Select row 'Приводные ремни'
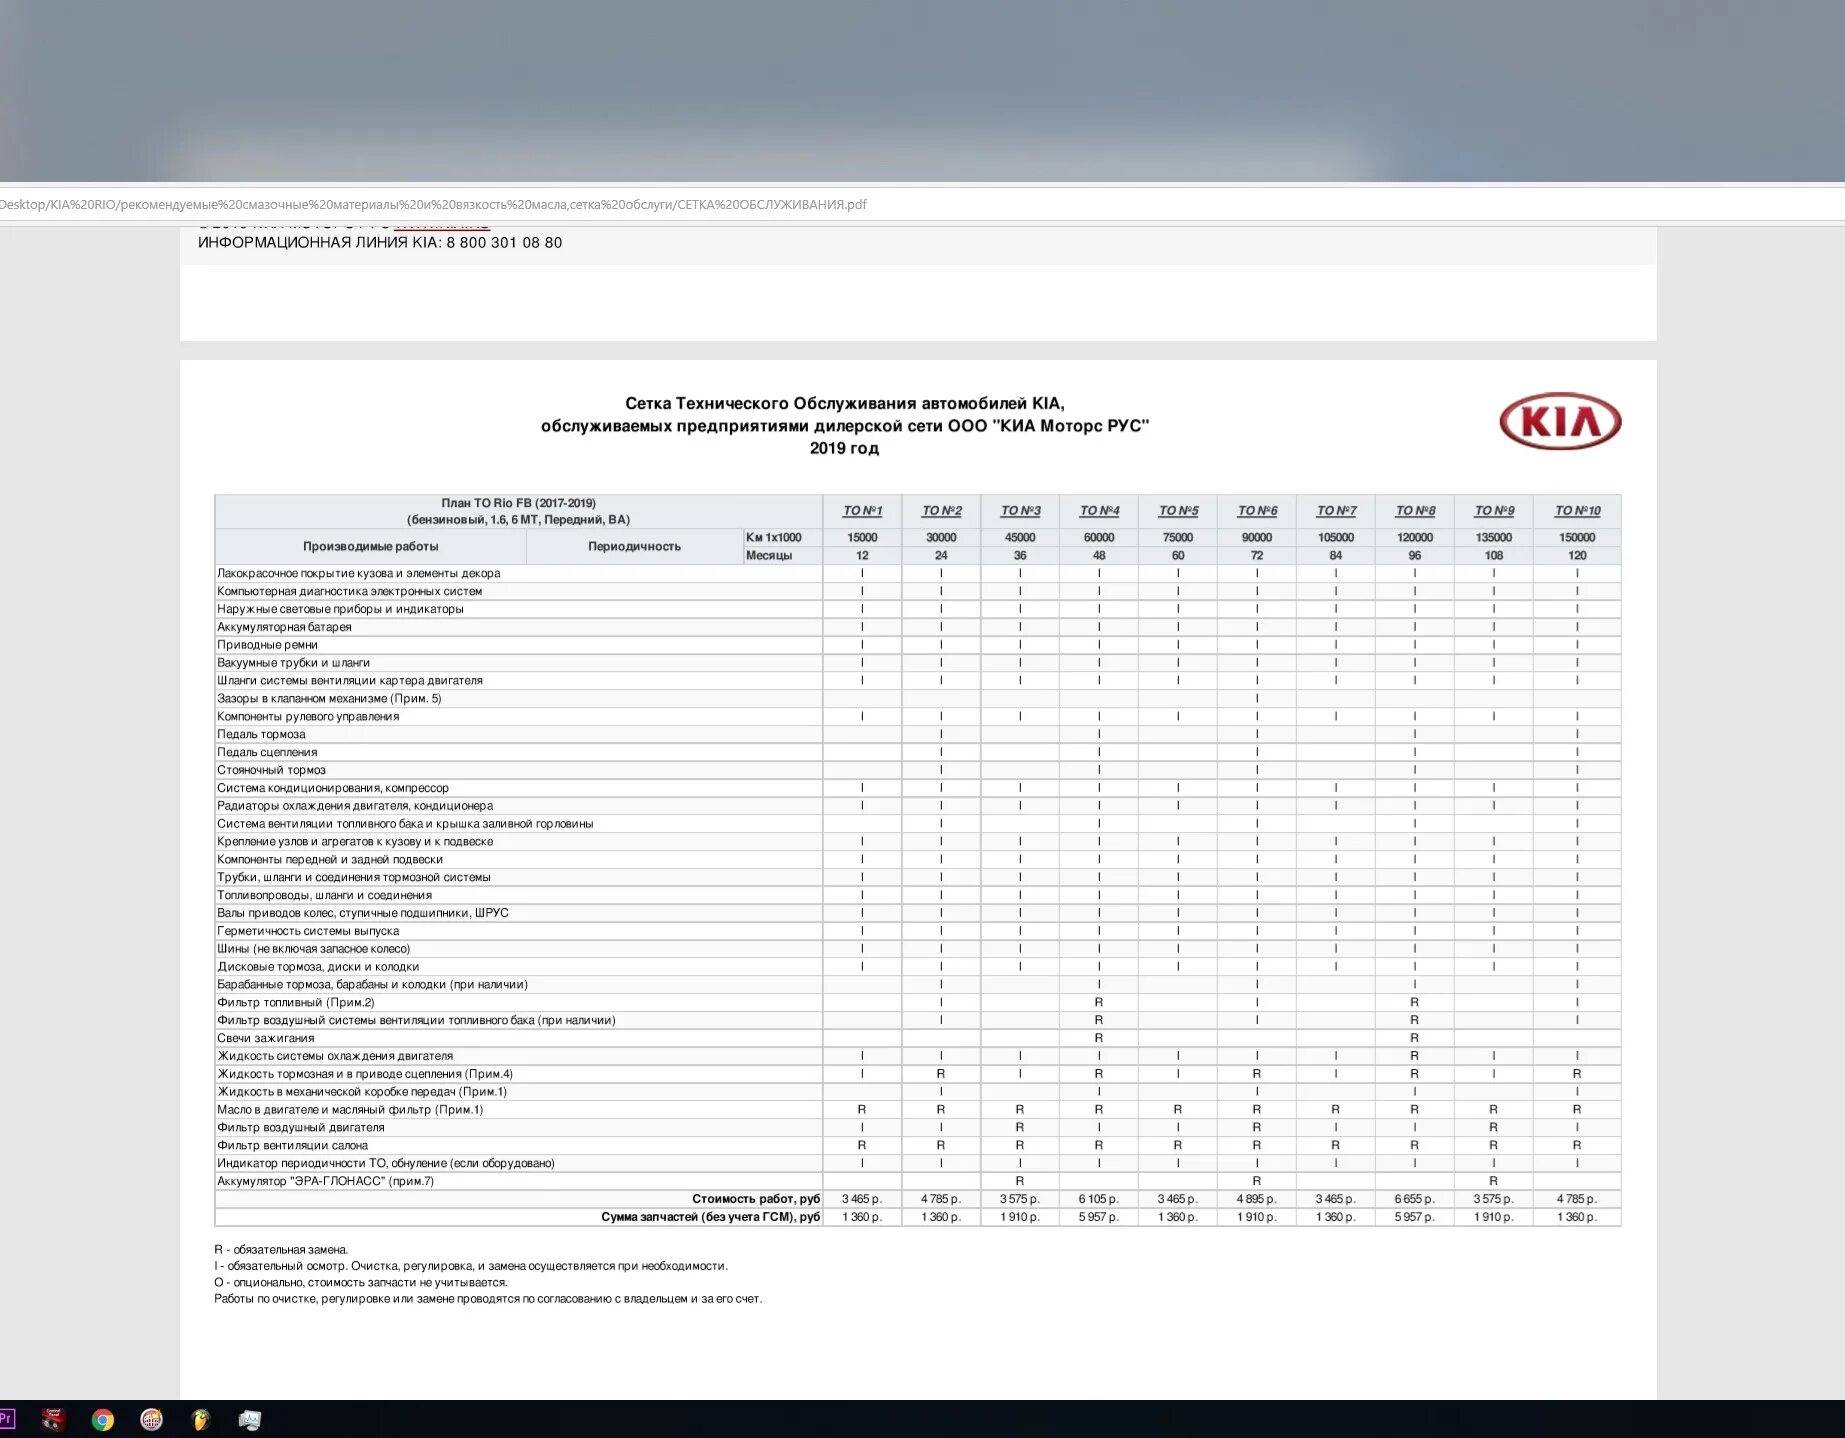Image resolution: width=1845 pixels, height=1438 pixels. [x=917, y=645]
